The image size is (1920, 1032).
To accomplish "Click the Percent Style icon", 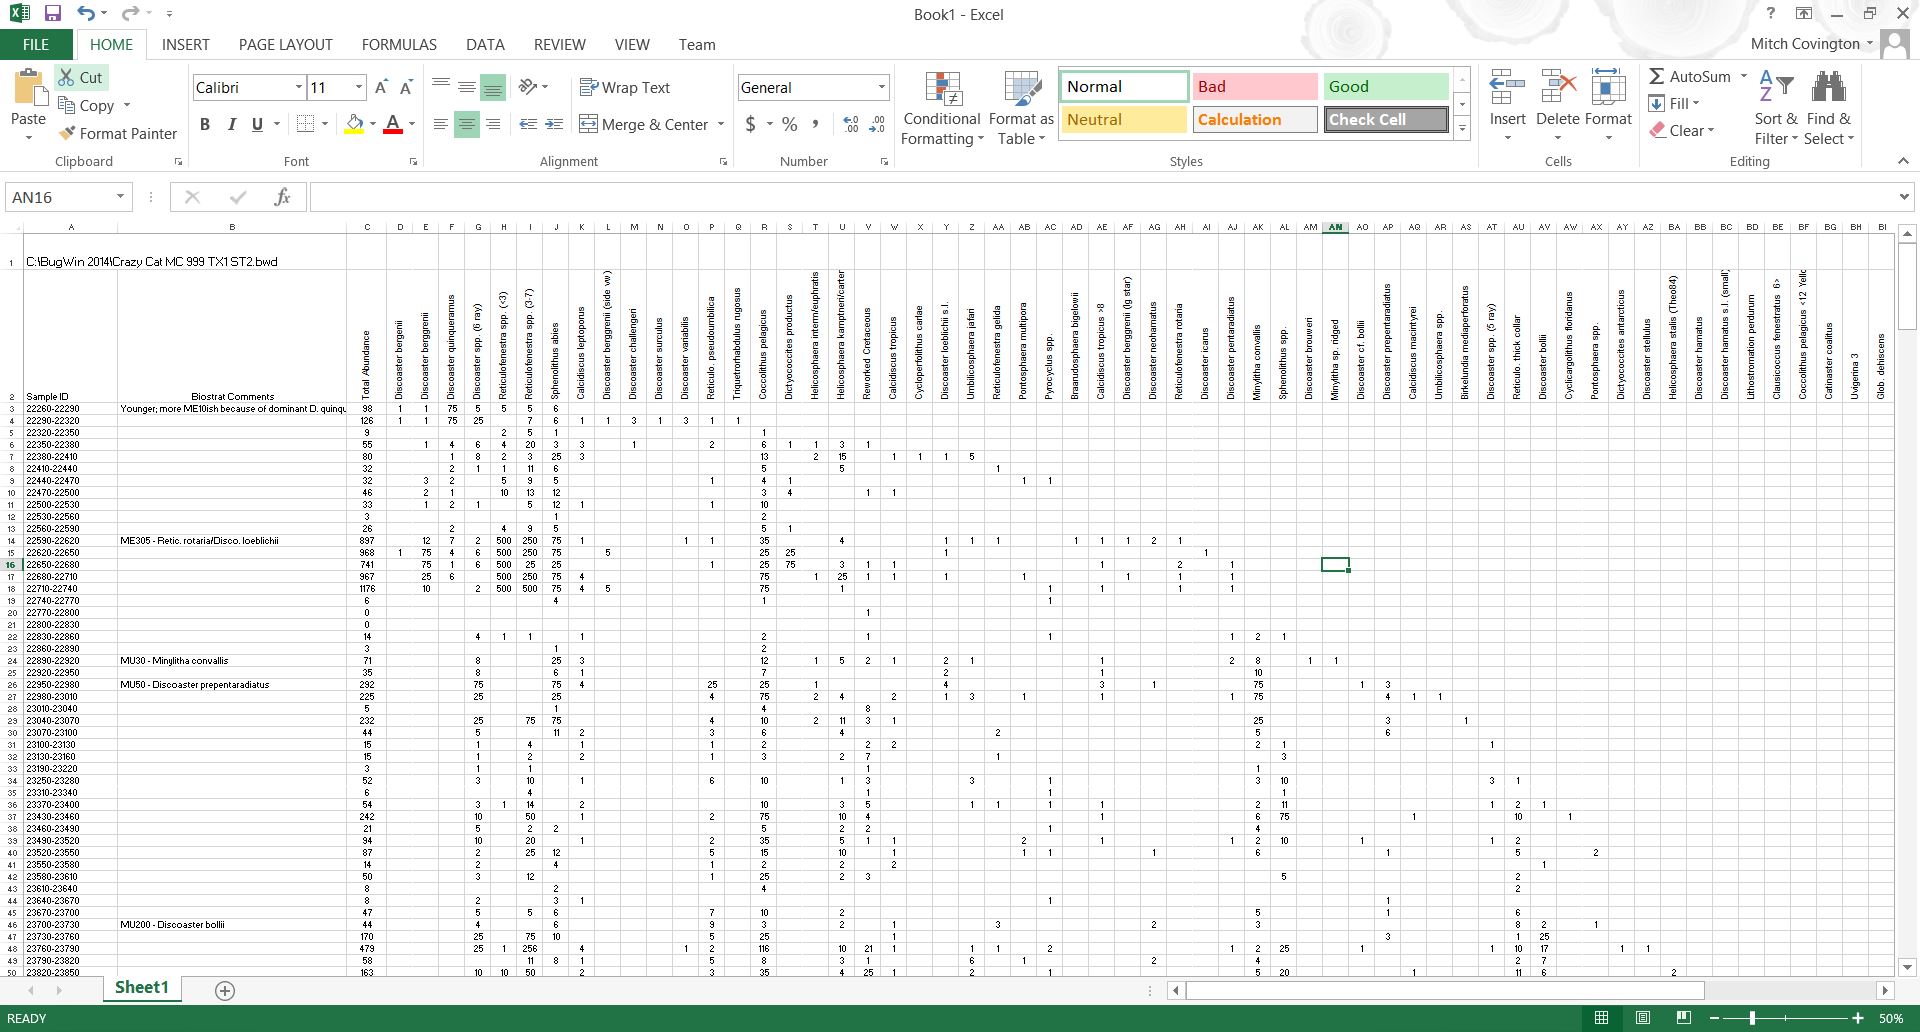I will (790, 124).
